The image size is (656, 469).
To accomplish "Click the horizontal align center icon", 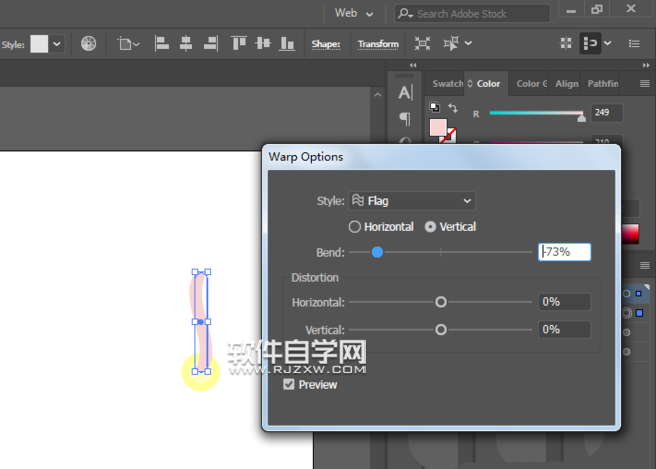I will tap(187, 44).
